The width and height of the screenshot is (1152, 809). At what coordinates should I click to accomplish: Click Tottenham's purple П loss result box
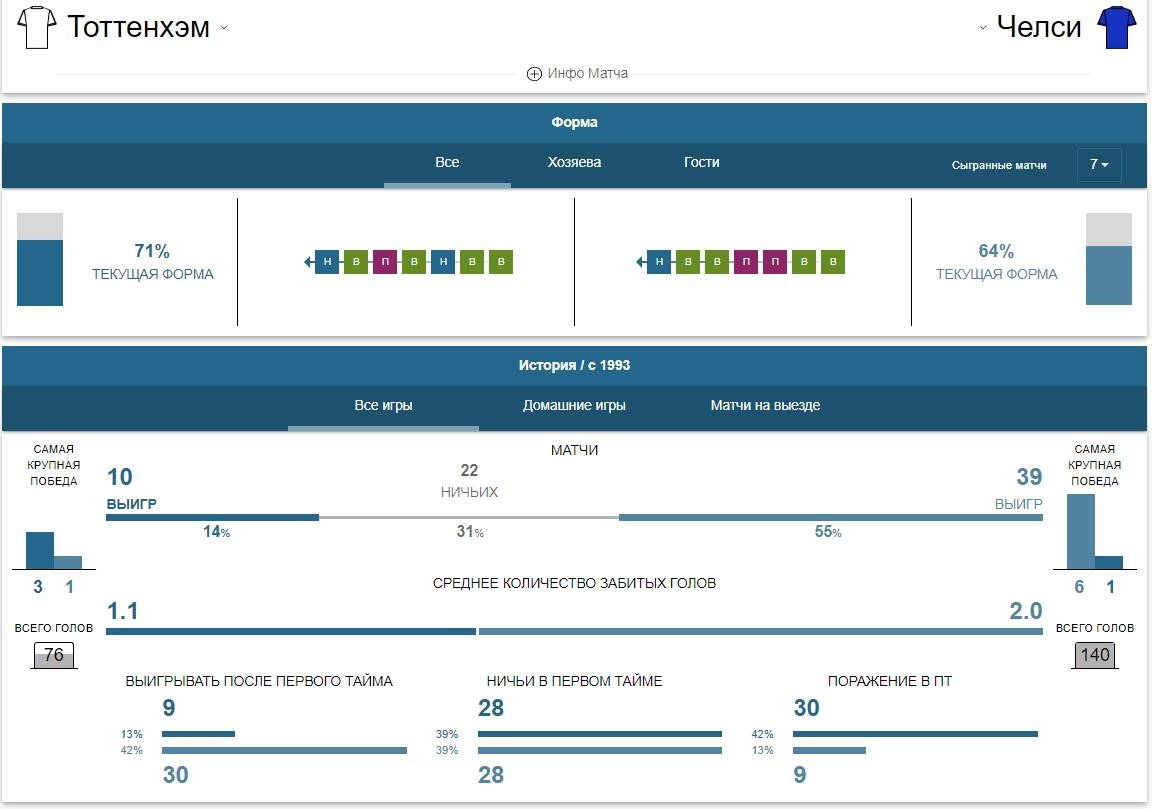point(385,262)
